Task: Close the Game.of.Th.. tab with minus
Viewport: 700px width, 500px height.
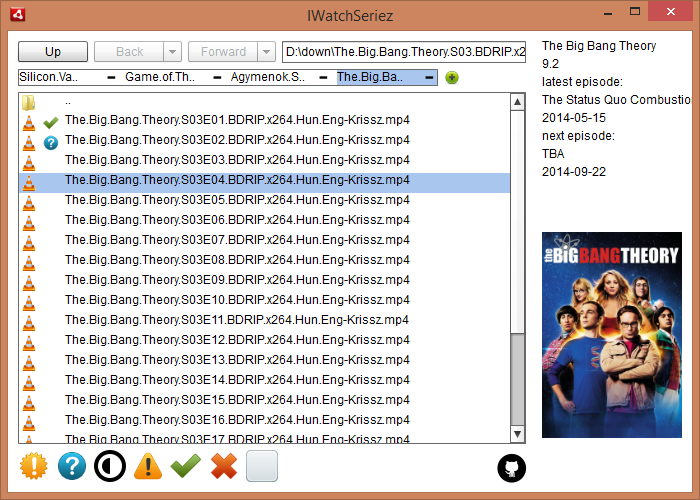Action: tap(217, 78)
